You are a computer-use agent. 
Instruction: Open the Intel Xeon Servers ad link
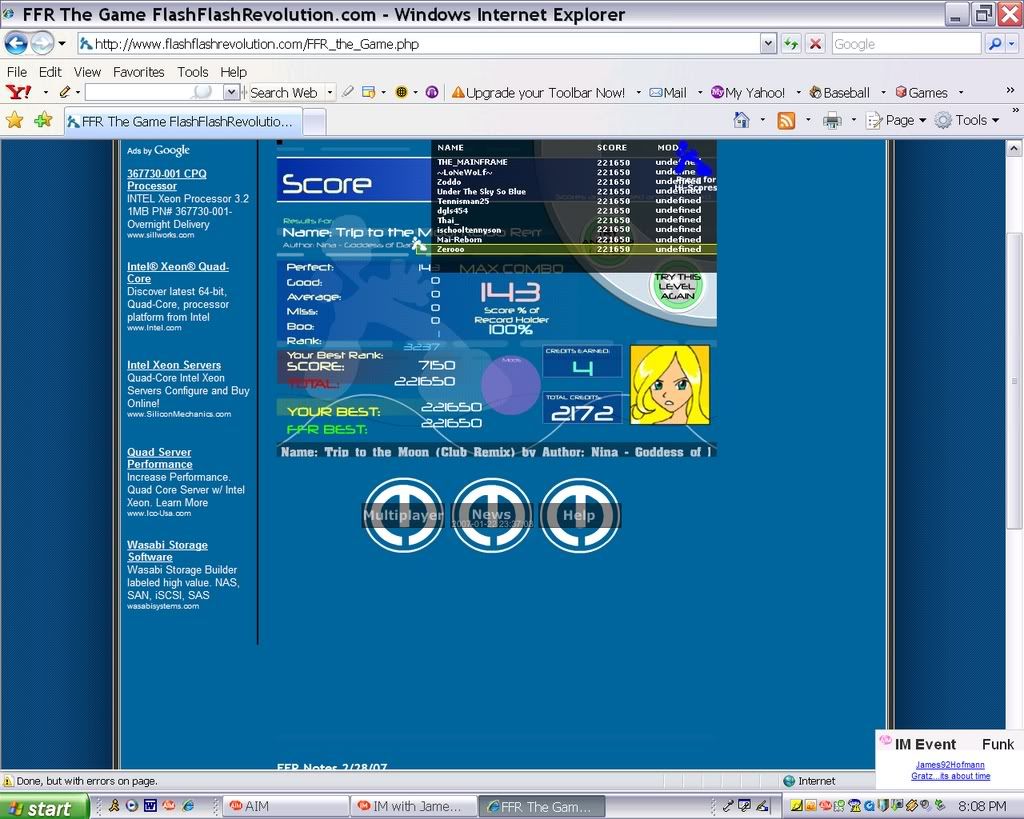pyautogui.click(x=174, y=365)
